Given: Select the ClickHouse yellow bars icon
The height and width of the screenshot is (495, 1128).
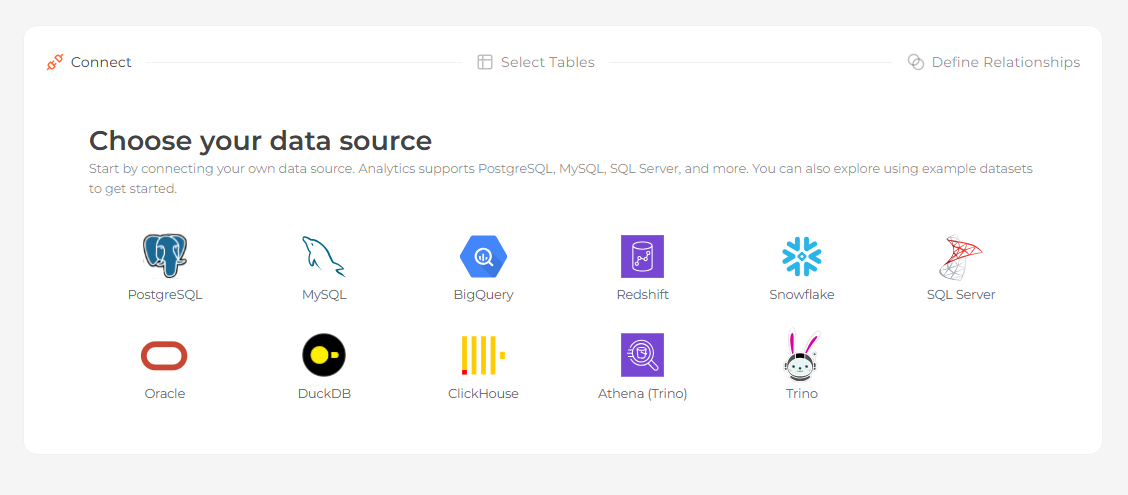Looking at the screenshot, I should pyautogui.click(x=483, y=355).
